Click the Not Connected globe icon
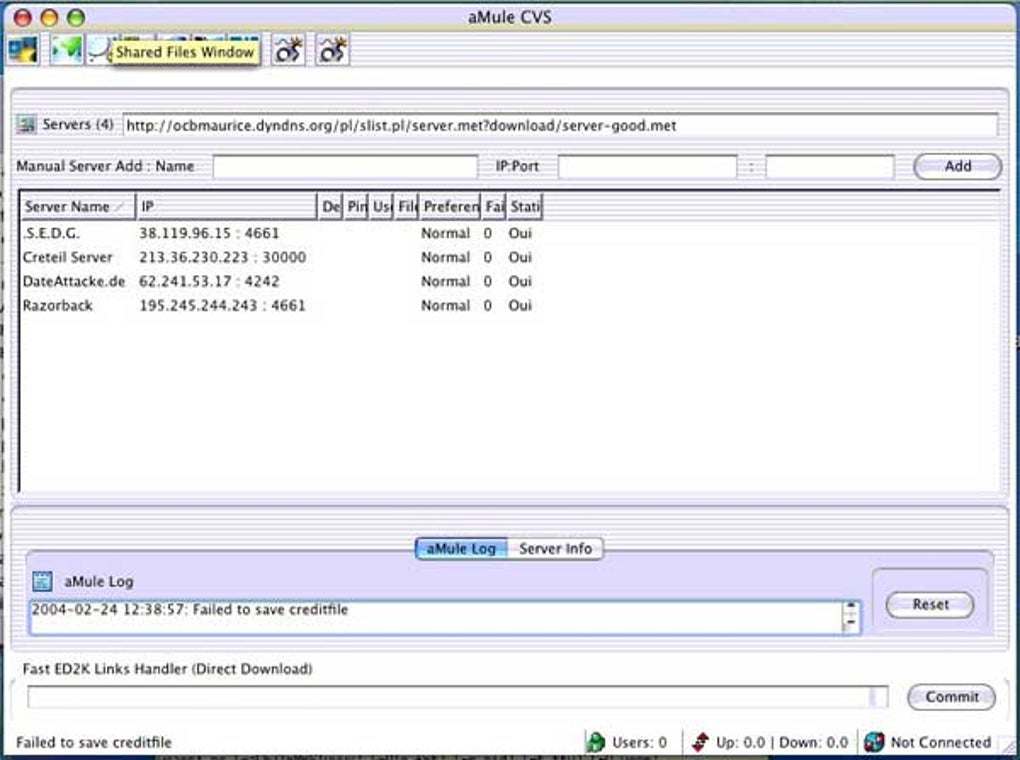Viewport: 1020px width, 760px height. pos(874,742)
